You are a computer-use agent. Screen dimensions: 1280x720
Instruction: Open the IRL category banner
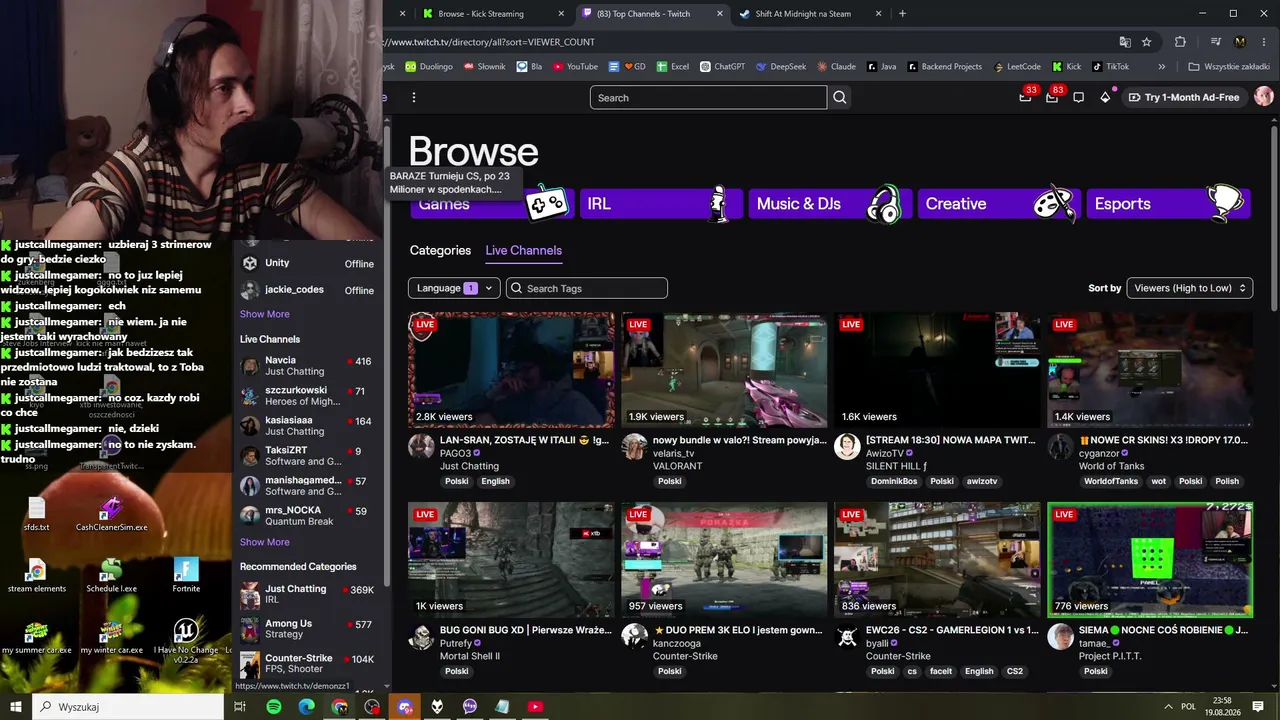coord(660,203)
